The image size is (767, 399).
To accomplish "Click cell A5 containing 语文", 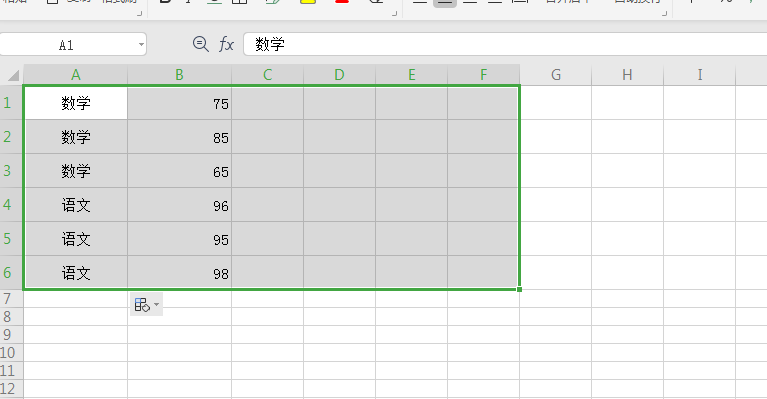I will click(75, 239).
